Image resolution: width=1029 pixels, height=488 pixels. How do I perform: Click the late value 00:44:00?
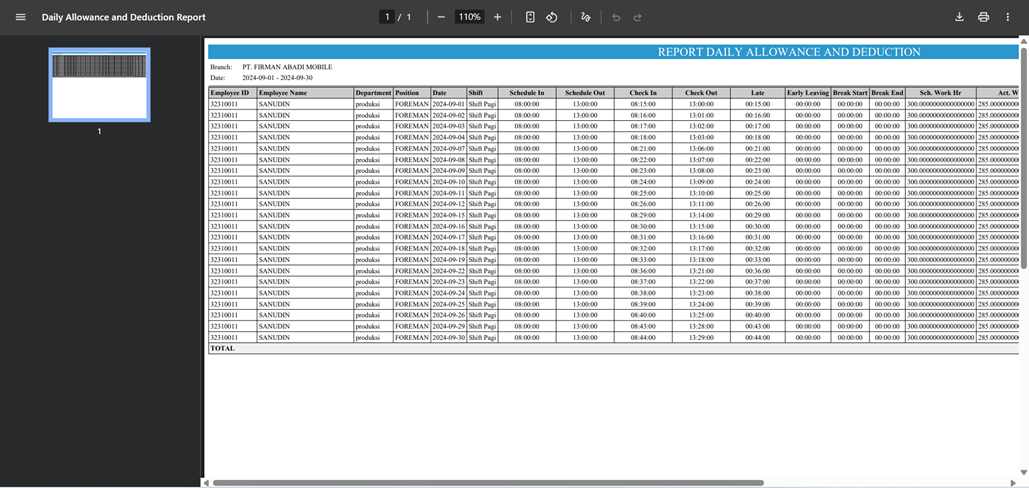click(758, 337)
